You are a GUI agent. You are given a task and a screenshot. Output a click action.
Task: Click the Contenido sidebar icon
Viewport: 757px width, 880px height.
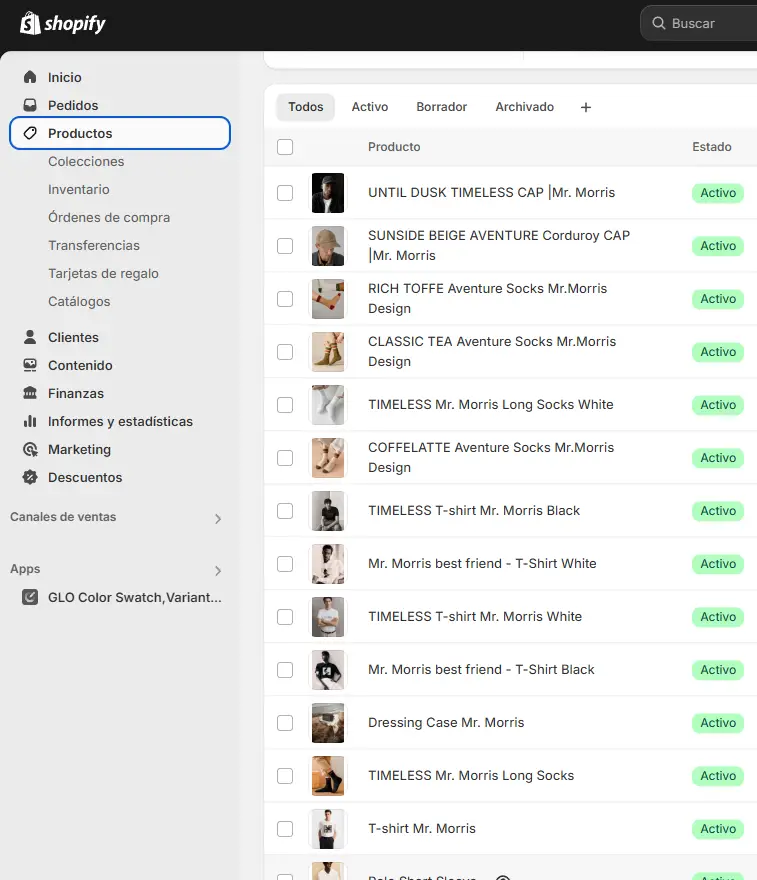point(30,365)
